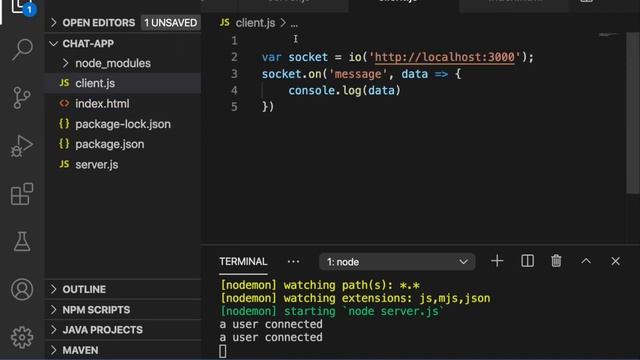Open the Search view in activity bar

pyautogui.click(x=22, y=50)
